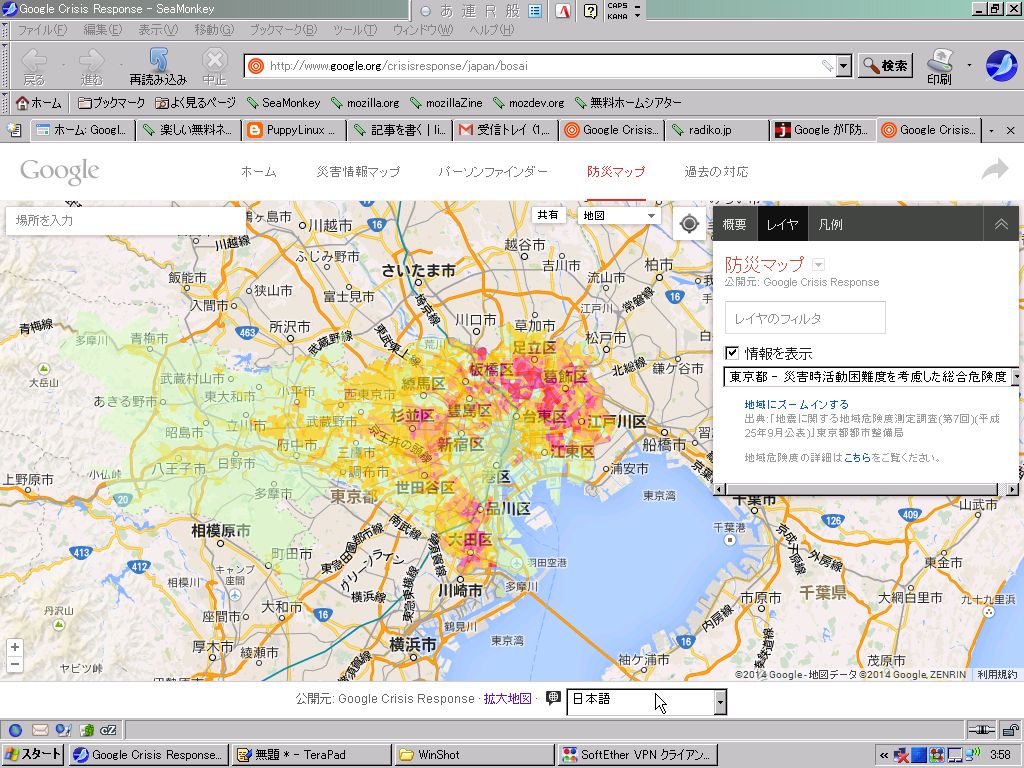Switch to the radiko.jp tab

coord(717,130)
